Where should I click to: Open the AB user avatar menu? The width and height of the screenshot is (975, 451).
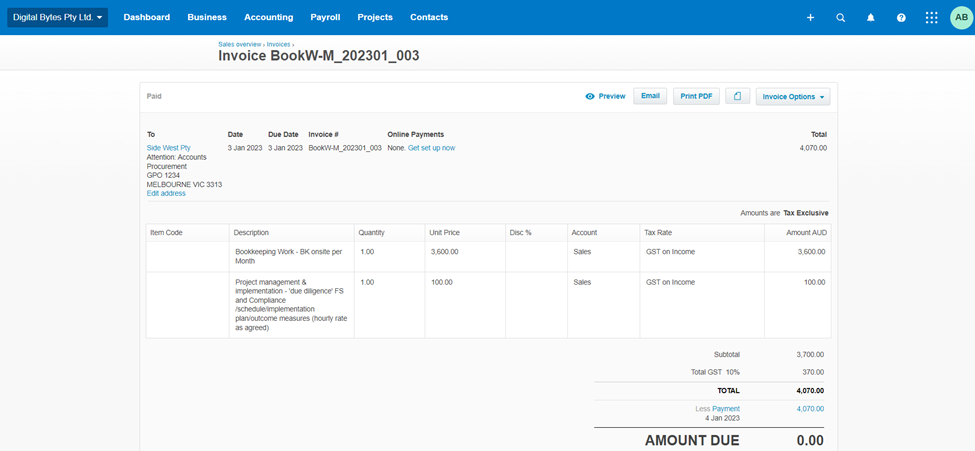tap(961, 17)
